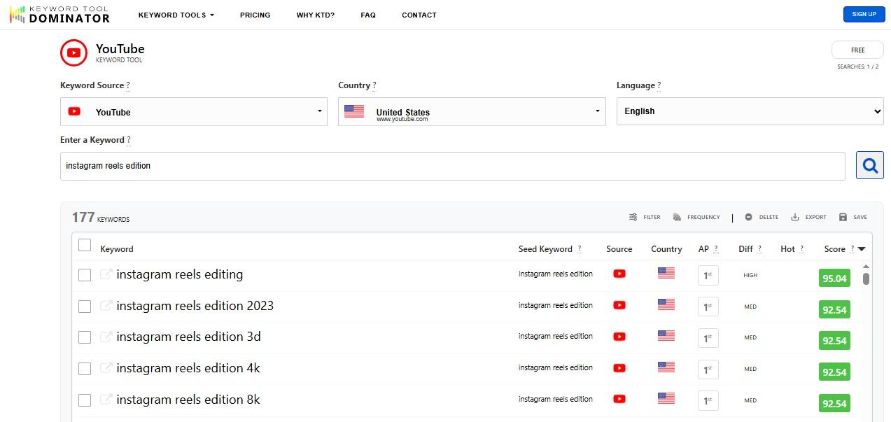Open external link icon for instagram reels edition 2023
This screenshot has height=422, width=891.
[106, 306]
